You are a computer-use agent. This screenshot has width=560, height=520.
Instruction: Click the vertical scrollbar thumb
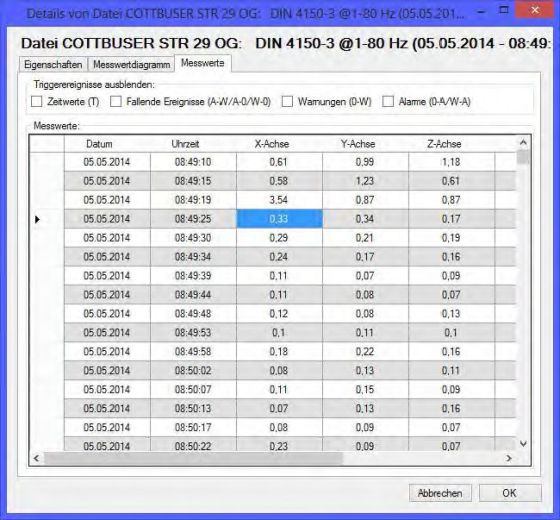coord(523,157)
